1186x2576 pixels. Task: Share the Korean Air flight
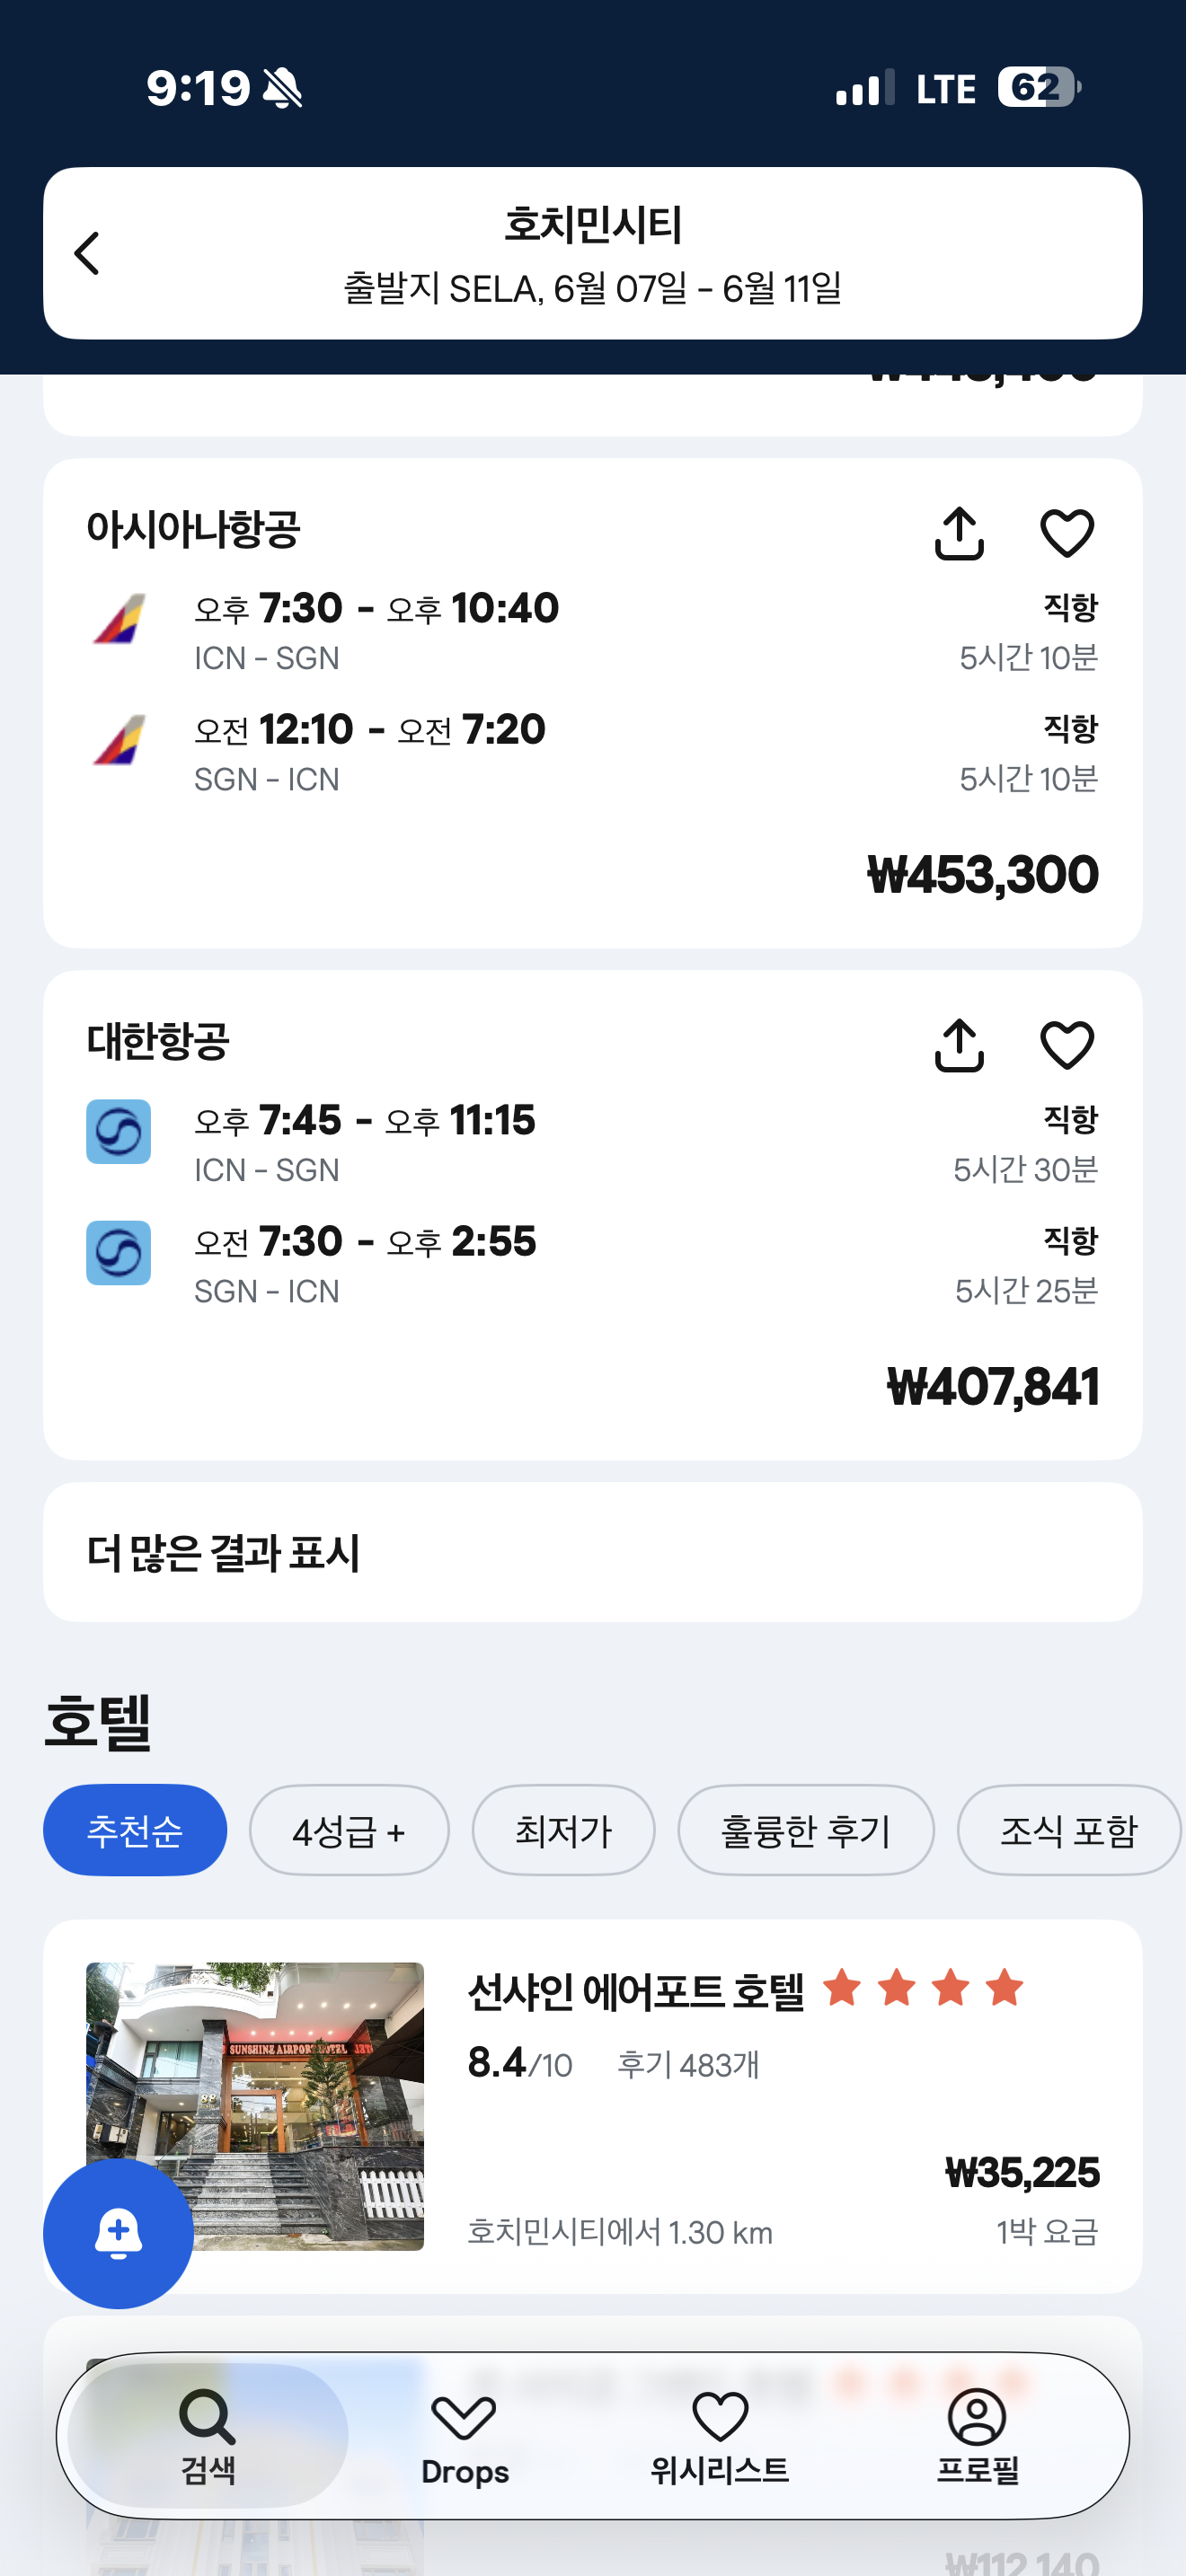[959, 1045]
